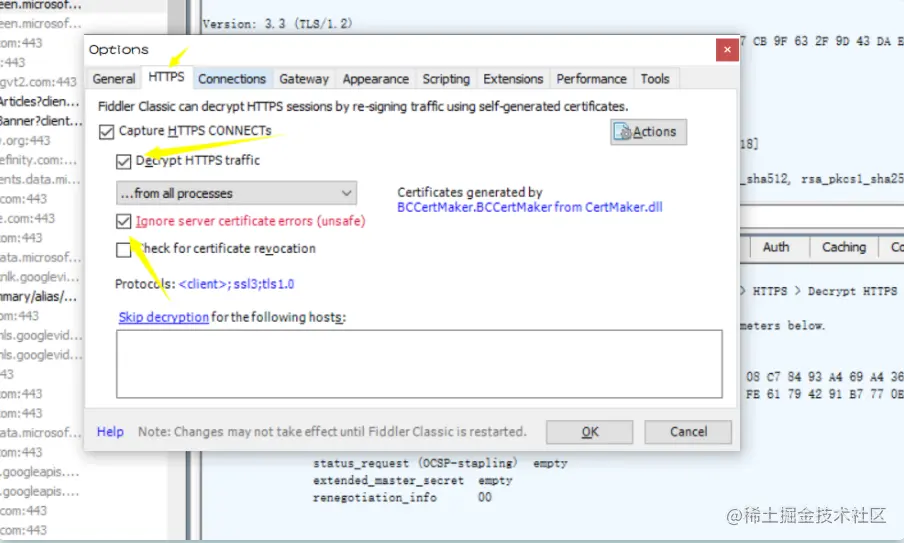904x543 pixels.
Task: Click the Cancel button
Action: 688,432
